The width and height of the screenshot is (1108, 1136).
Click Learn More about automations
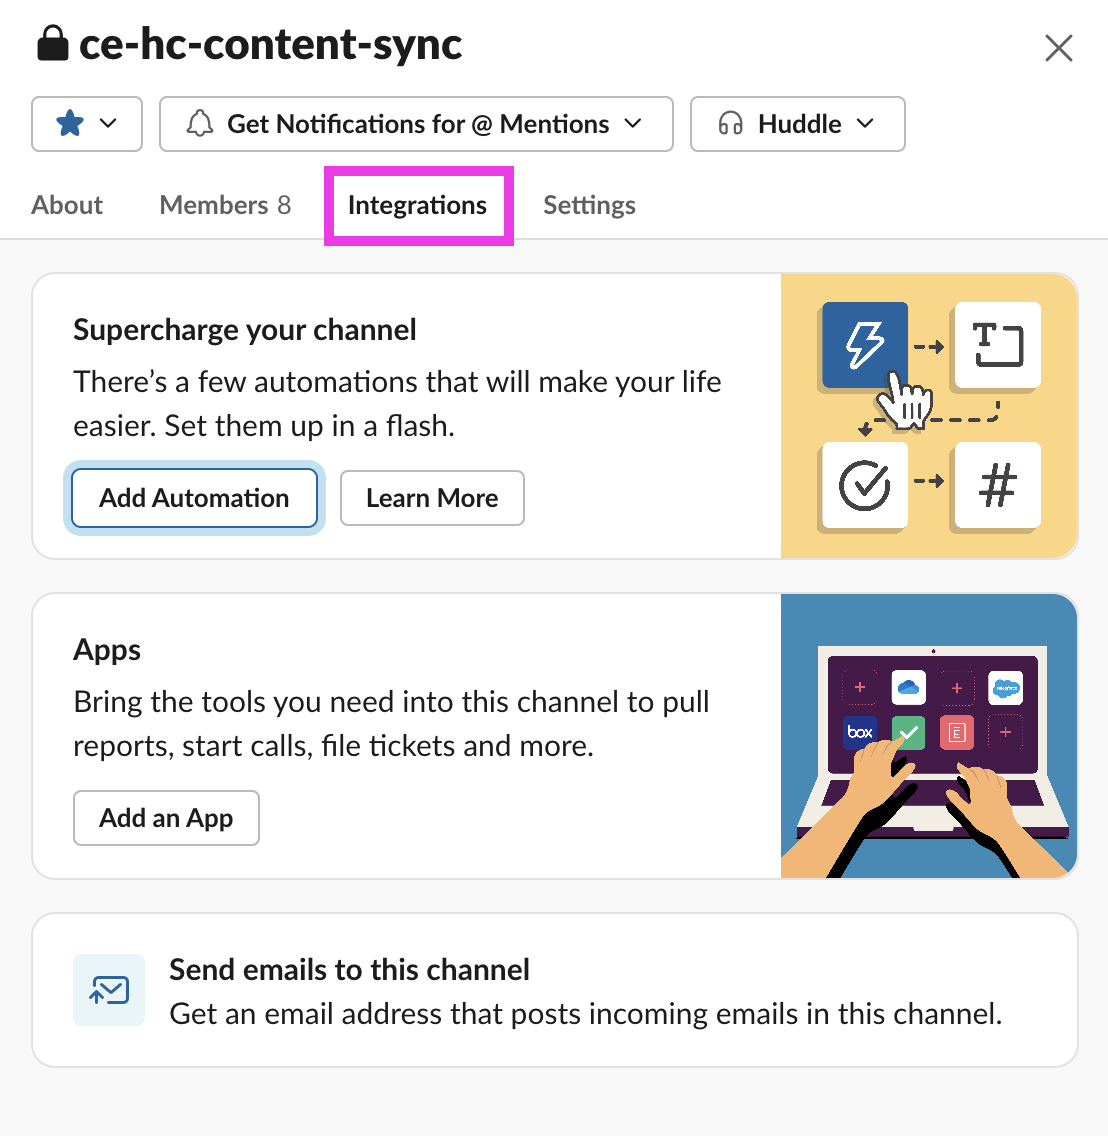pos(432,497)
